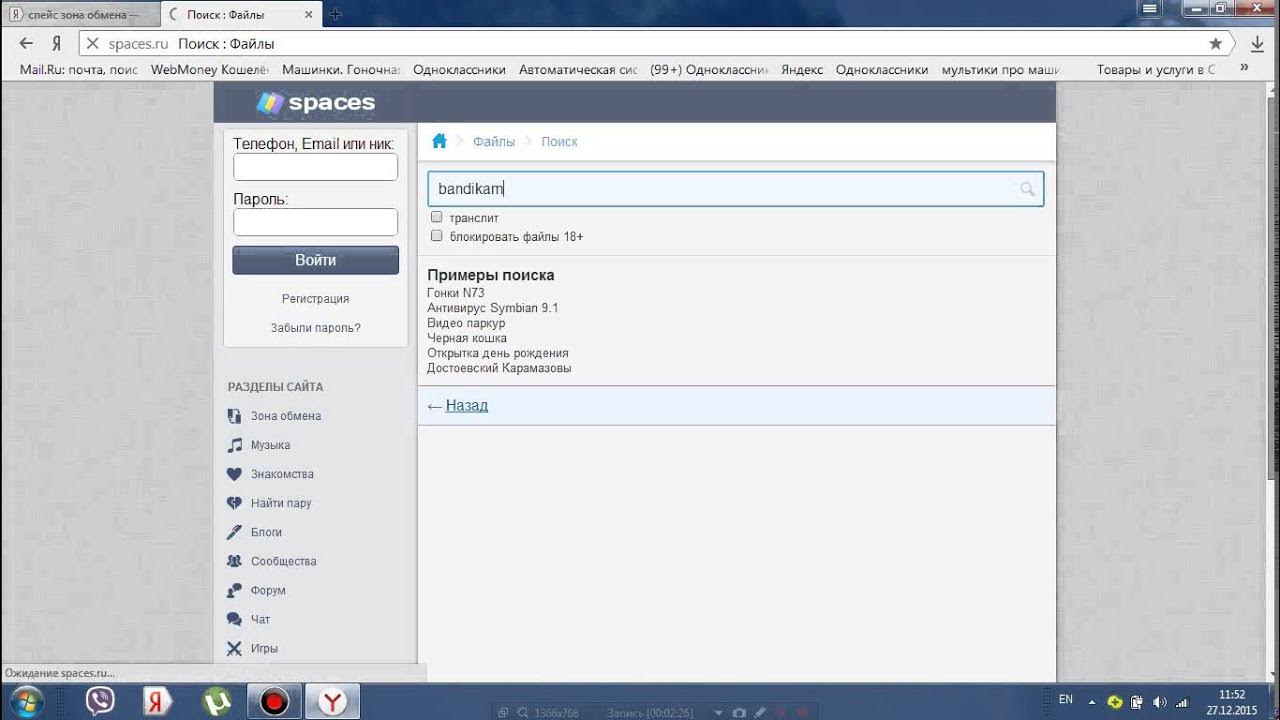Click the Музыка note icon
This screenshot has width=1280, height=720.
(x=234, y=445)
